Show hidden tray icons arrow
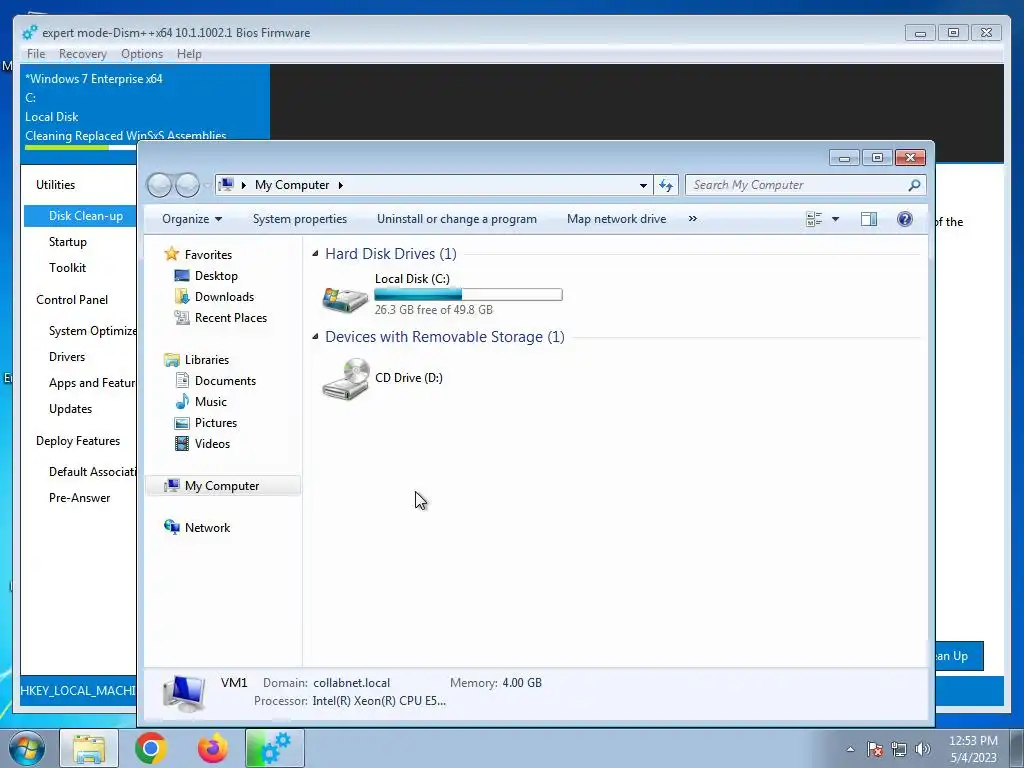1024x768 pixels. [x=850, y=749]
